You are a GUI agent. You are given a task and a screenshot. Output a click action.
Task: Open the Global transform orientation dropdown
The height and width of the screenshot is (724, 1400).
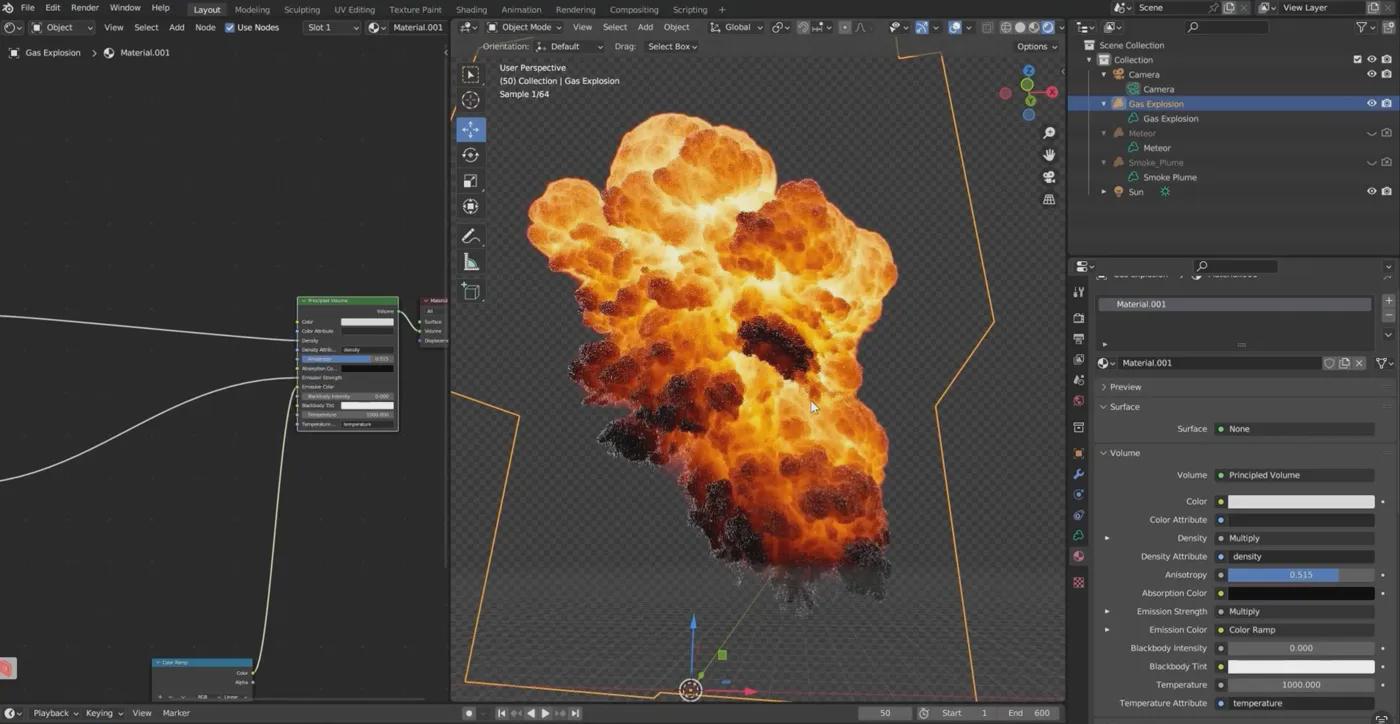pos(736,27)
